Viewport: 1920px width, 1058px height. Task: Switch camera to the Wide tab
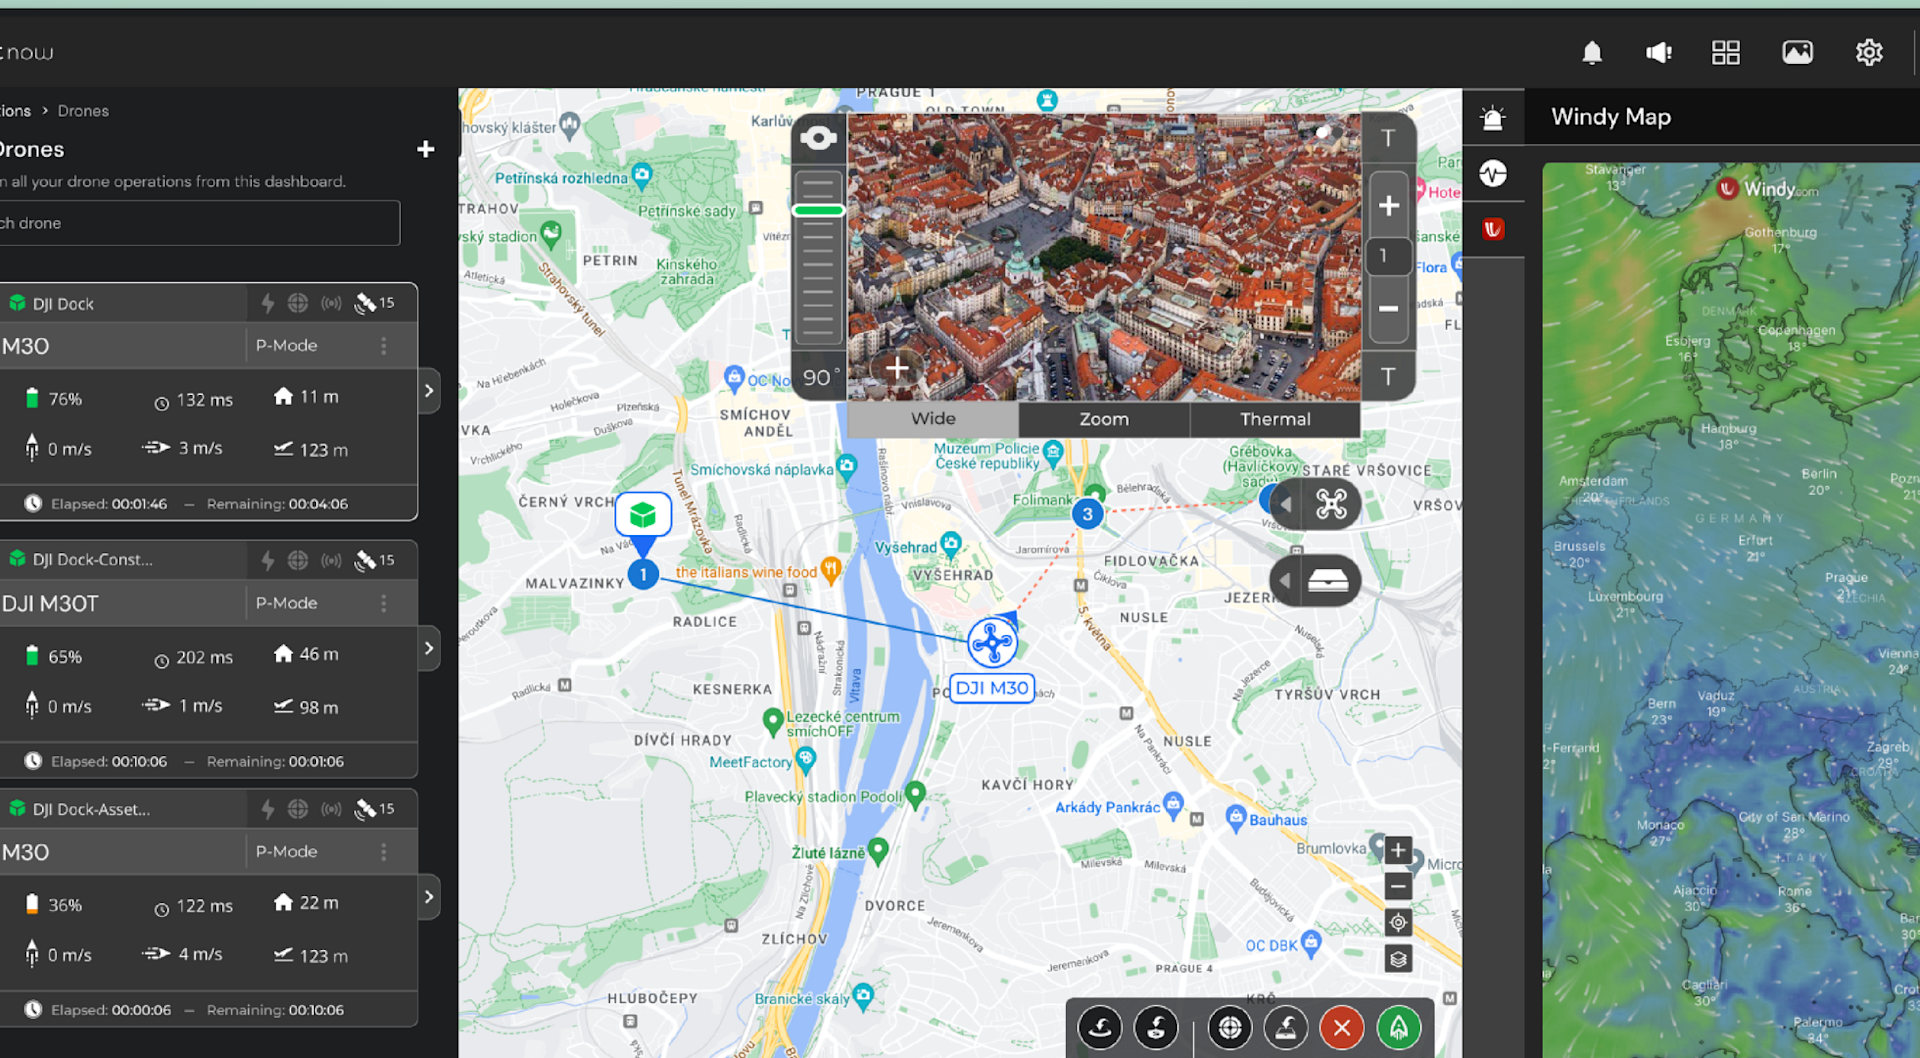pos(933,419)
